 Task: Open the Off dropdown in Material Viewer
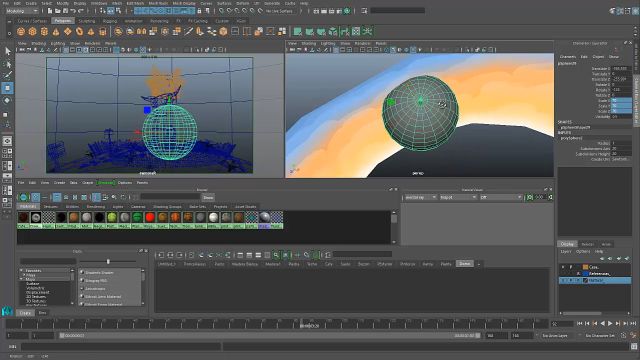[x=501, y=197]
